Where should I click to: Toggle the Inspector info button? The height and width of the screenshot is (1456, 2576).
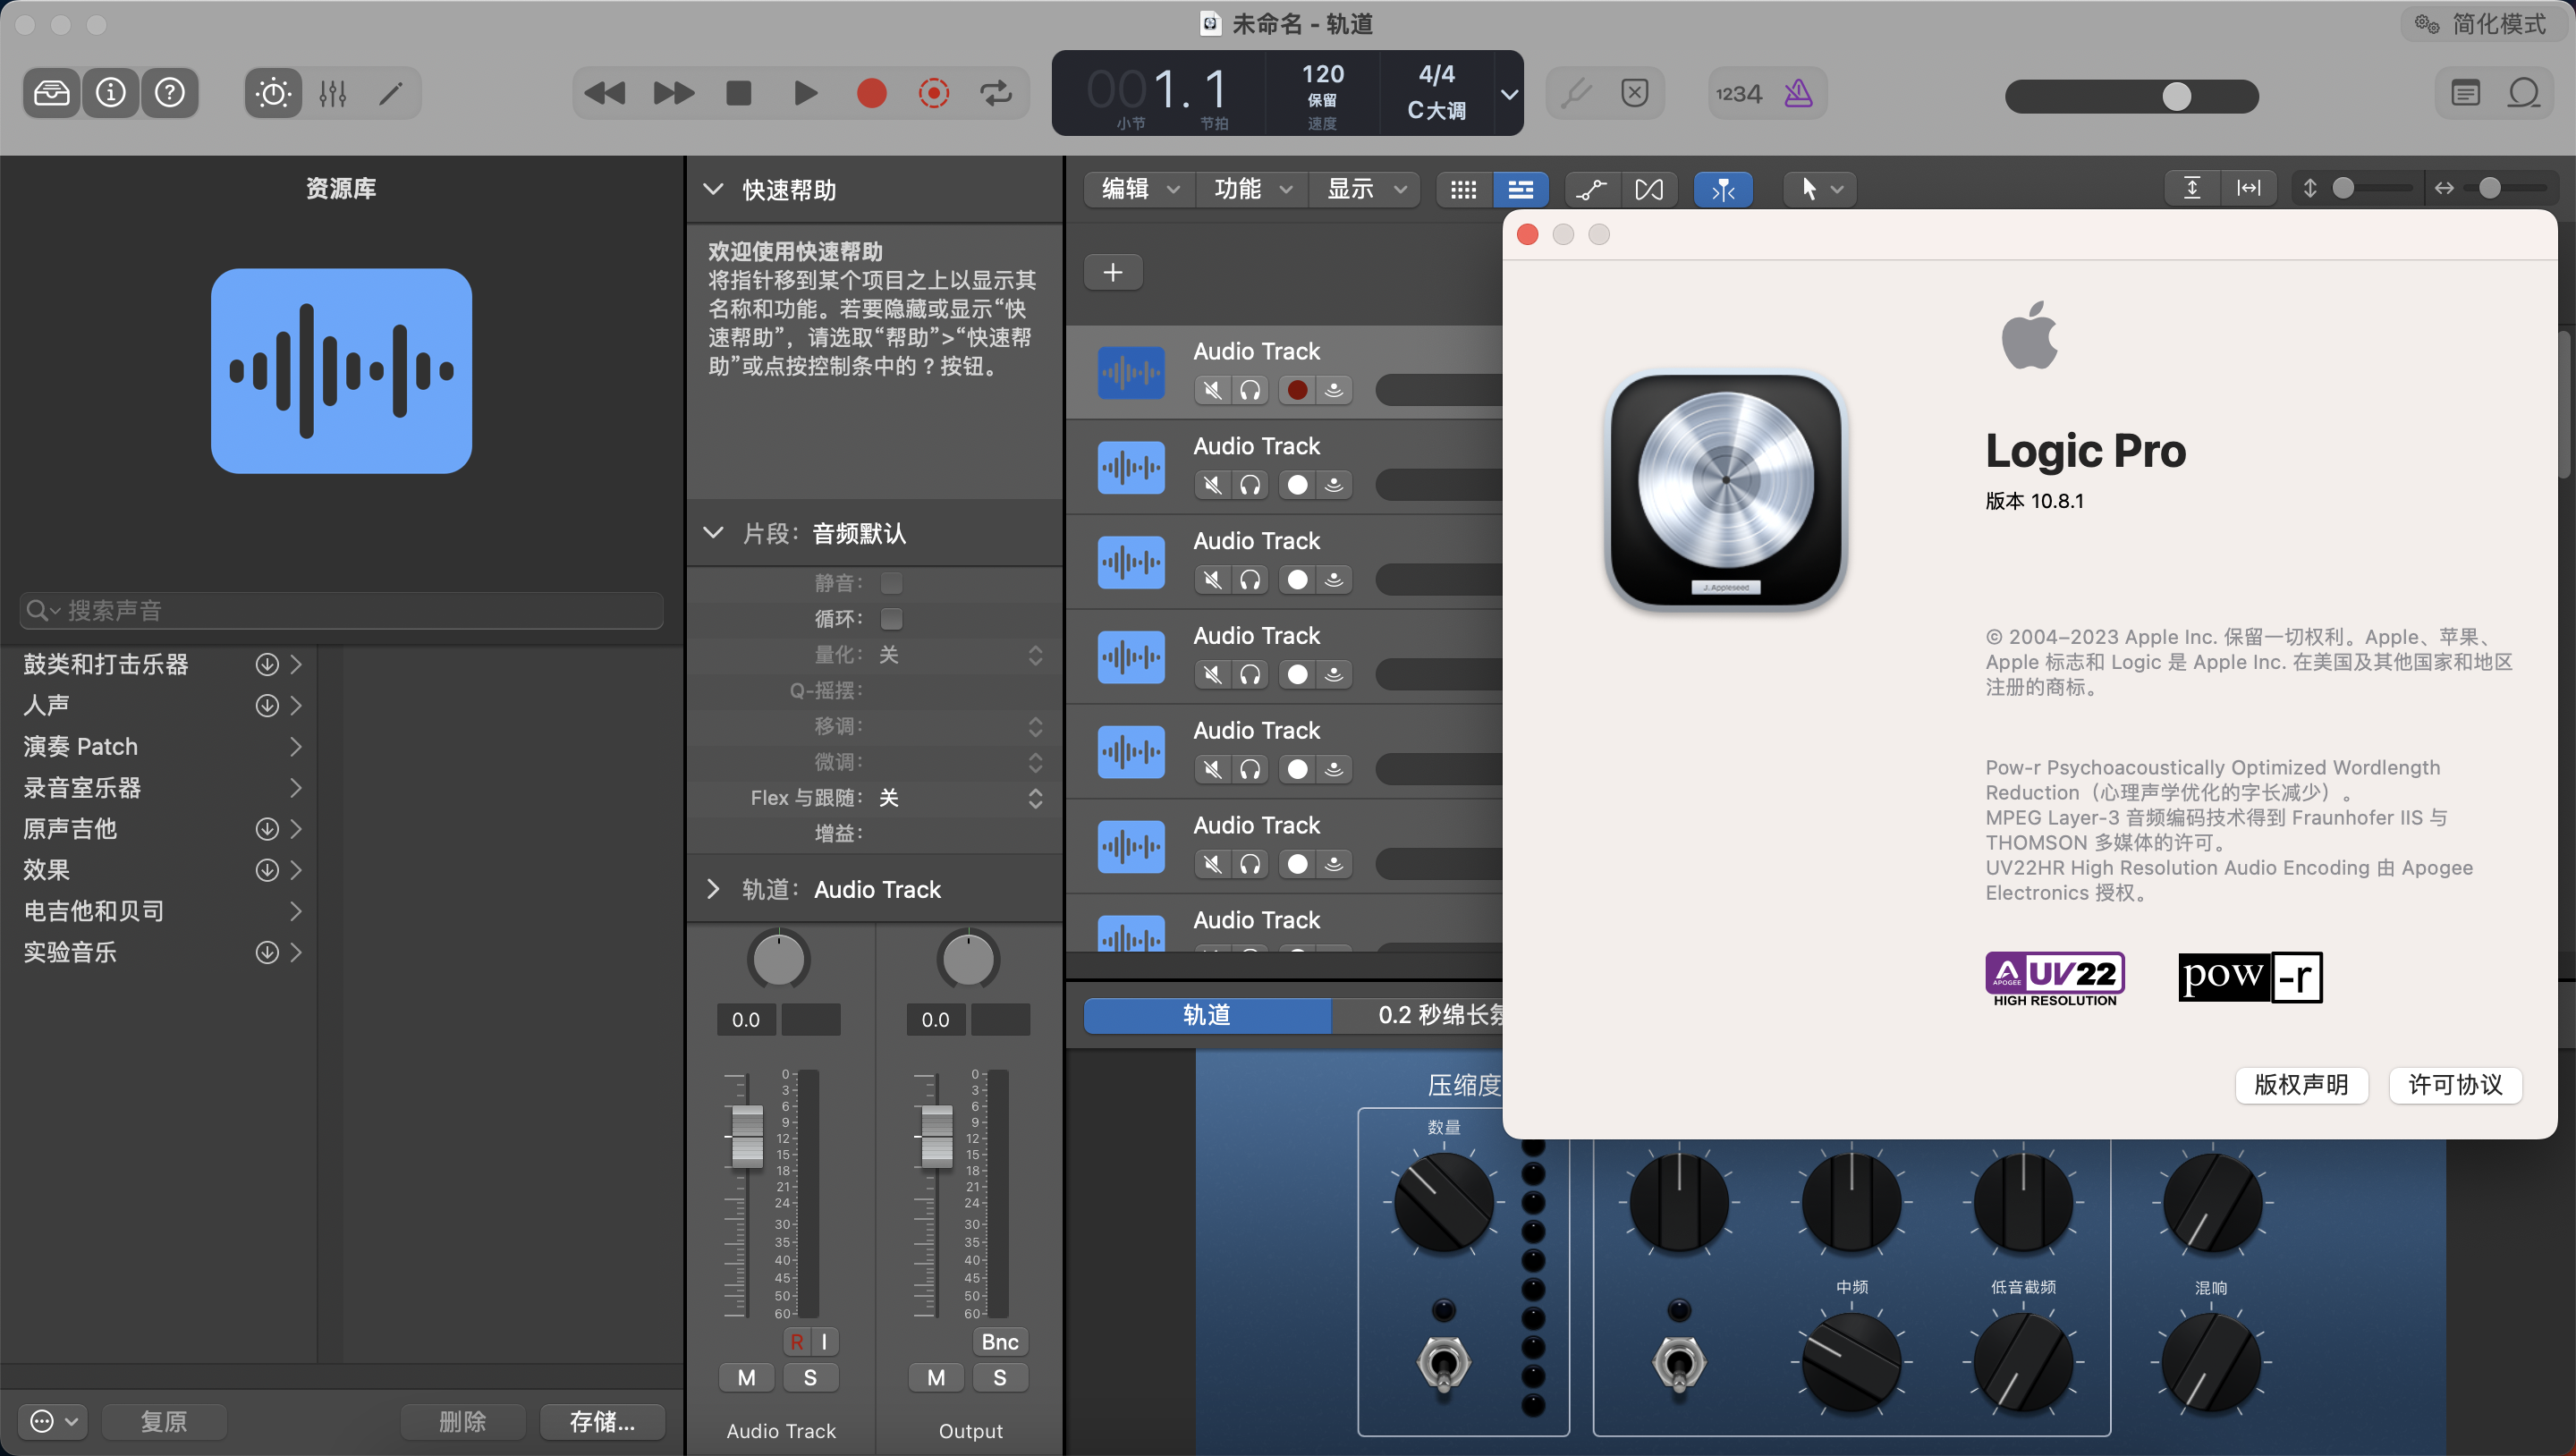point(110,93)
